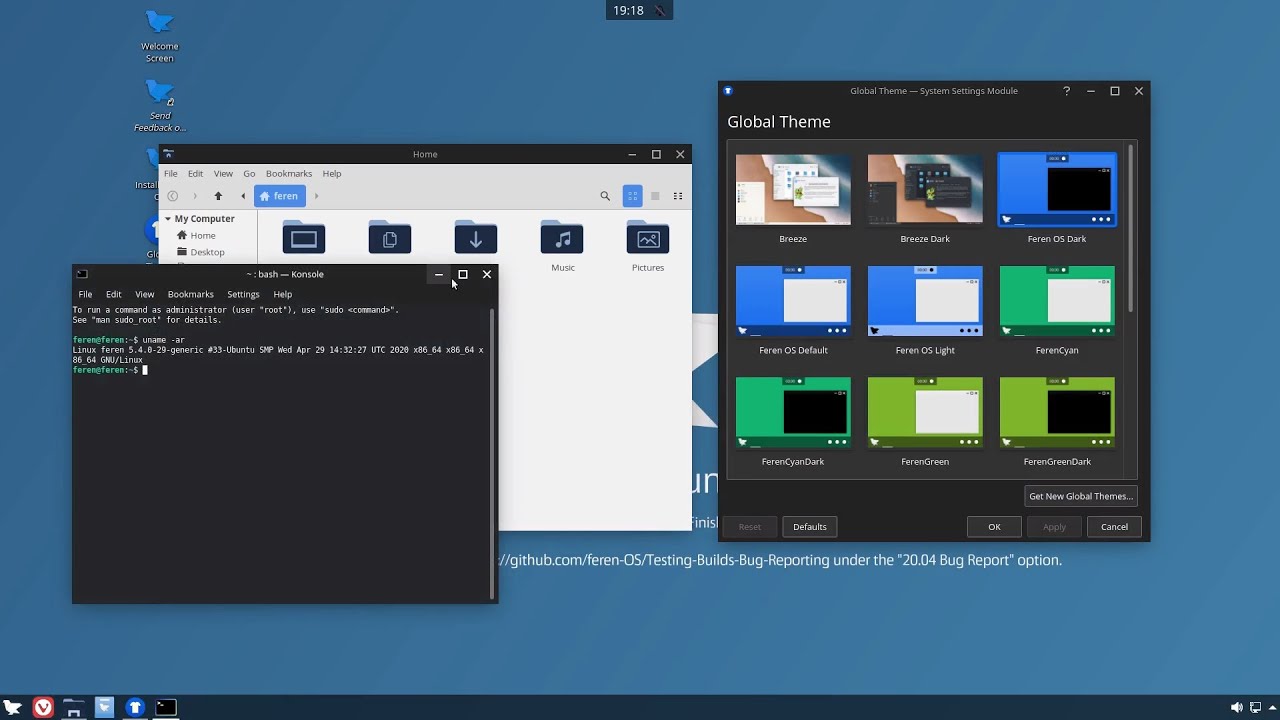Open Edit menu in Home window

coord(195,174)
